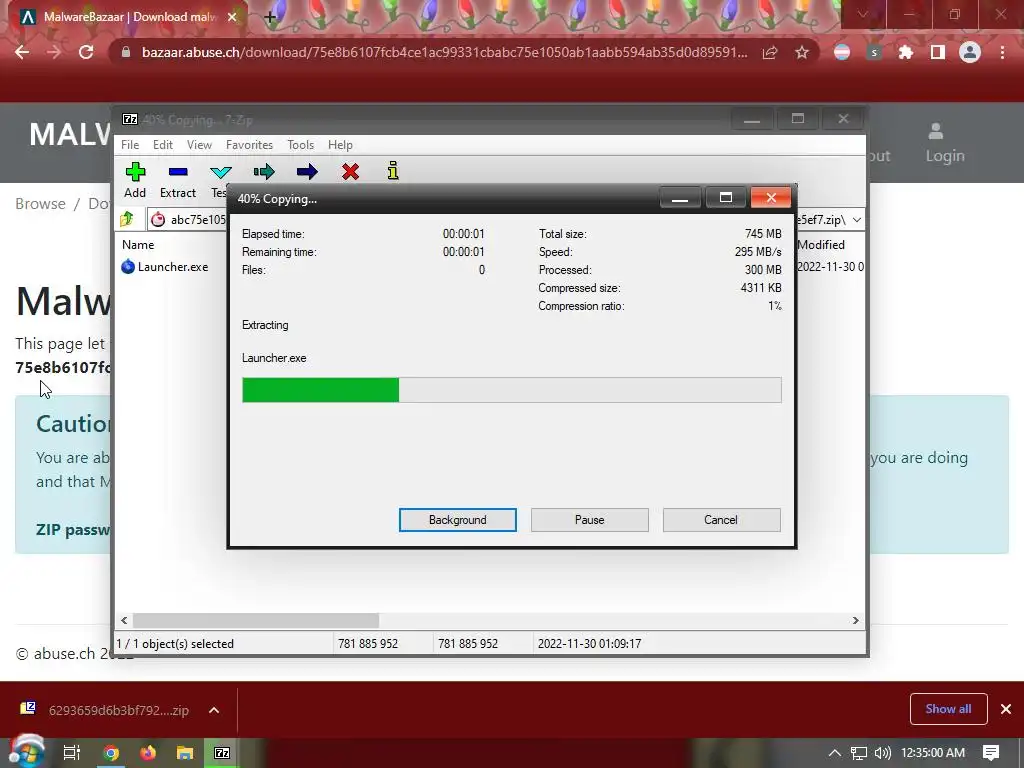This screenshot has width=1024, height=768.
Task: Click the Chrome tab search chevron
Action: click(862, 14)
